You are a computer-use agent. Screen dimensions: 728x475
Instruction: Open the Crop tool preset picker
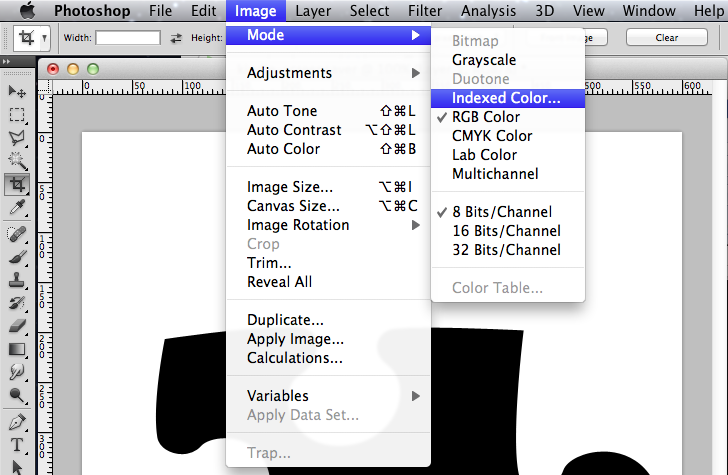coord(32,38)
